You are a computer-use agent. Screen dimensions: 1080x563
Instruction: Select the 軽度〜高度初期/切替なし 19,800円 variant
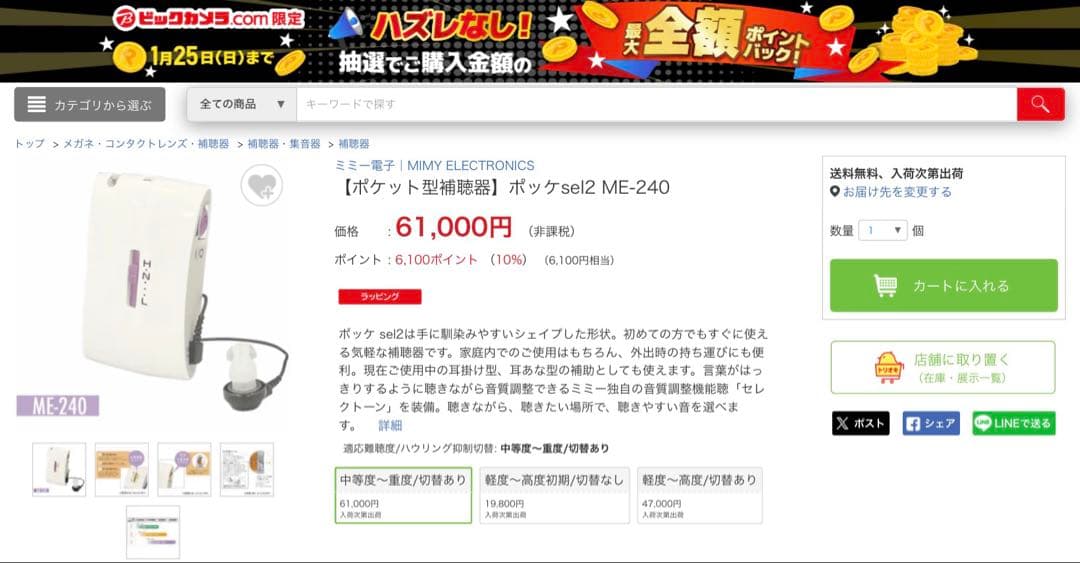tap(554, 495)
